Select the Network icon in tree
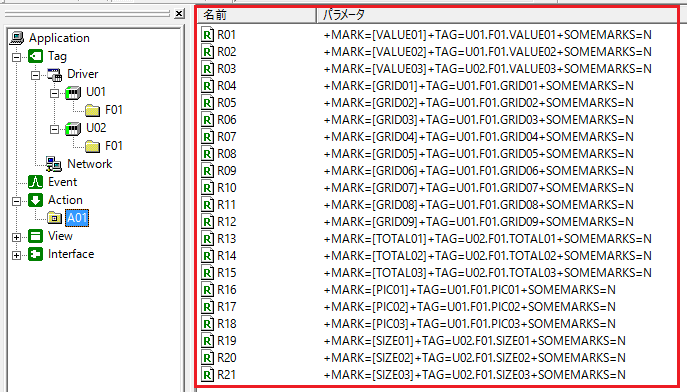The width and height of the screenshot is (687, 392). 54,164
